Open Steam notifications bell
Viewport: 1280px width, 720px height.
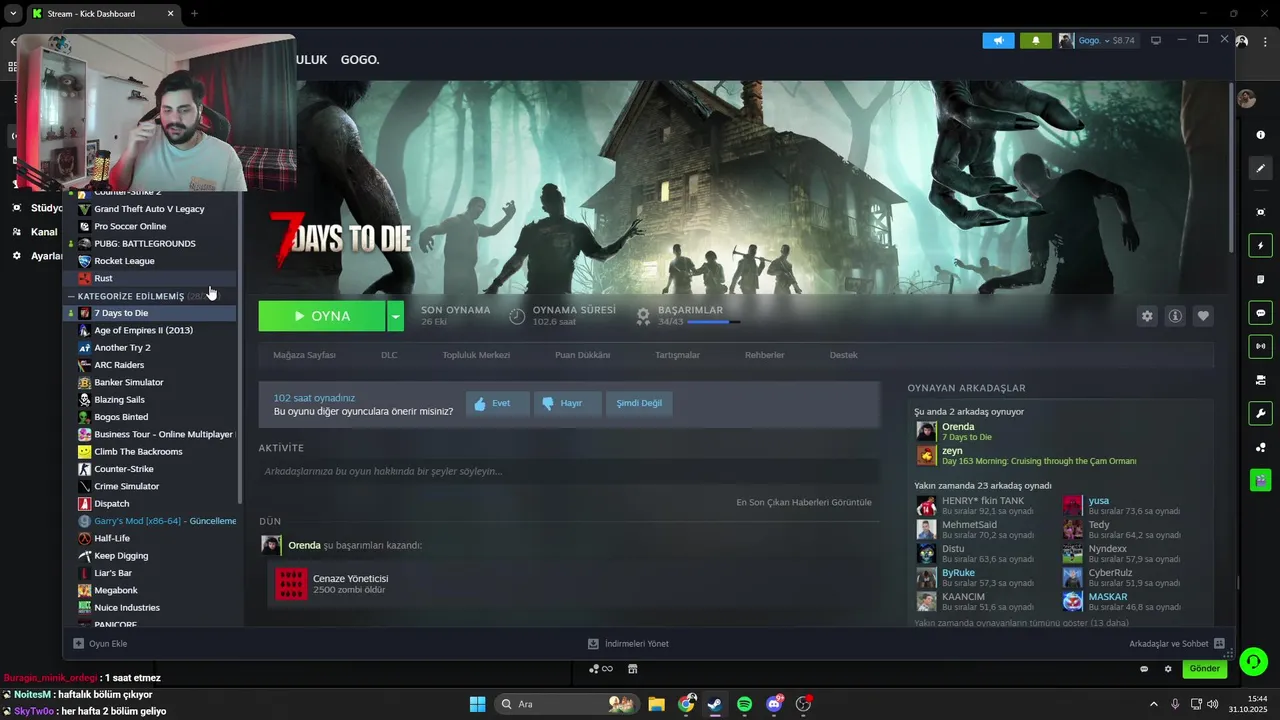tap(1035, 41)
